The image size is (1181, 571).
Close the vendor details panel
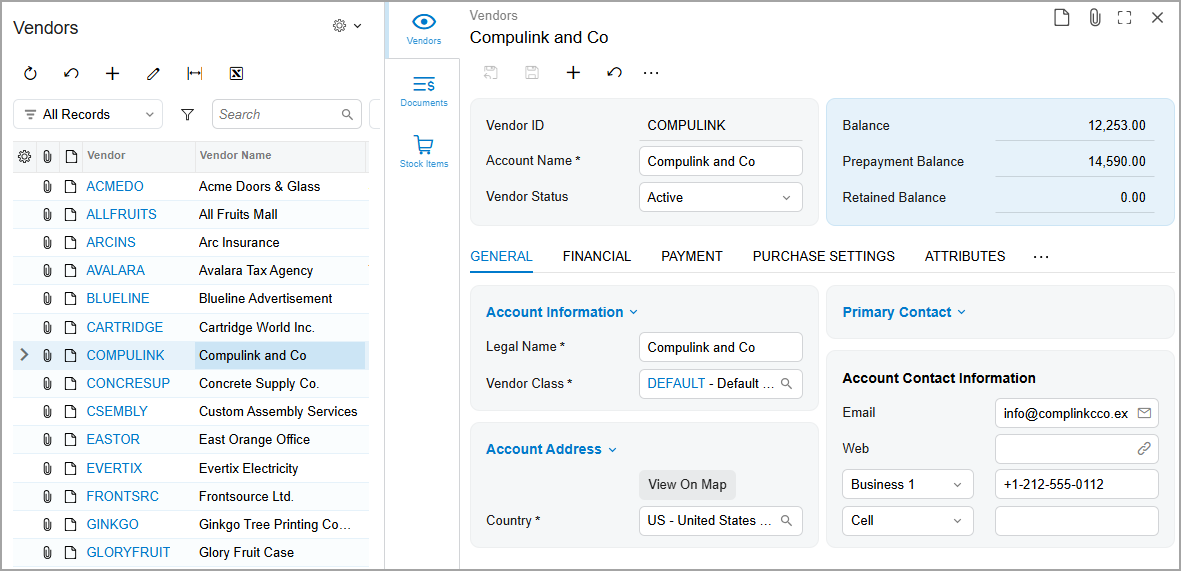tap(1158, 18)
